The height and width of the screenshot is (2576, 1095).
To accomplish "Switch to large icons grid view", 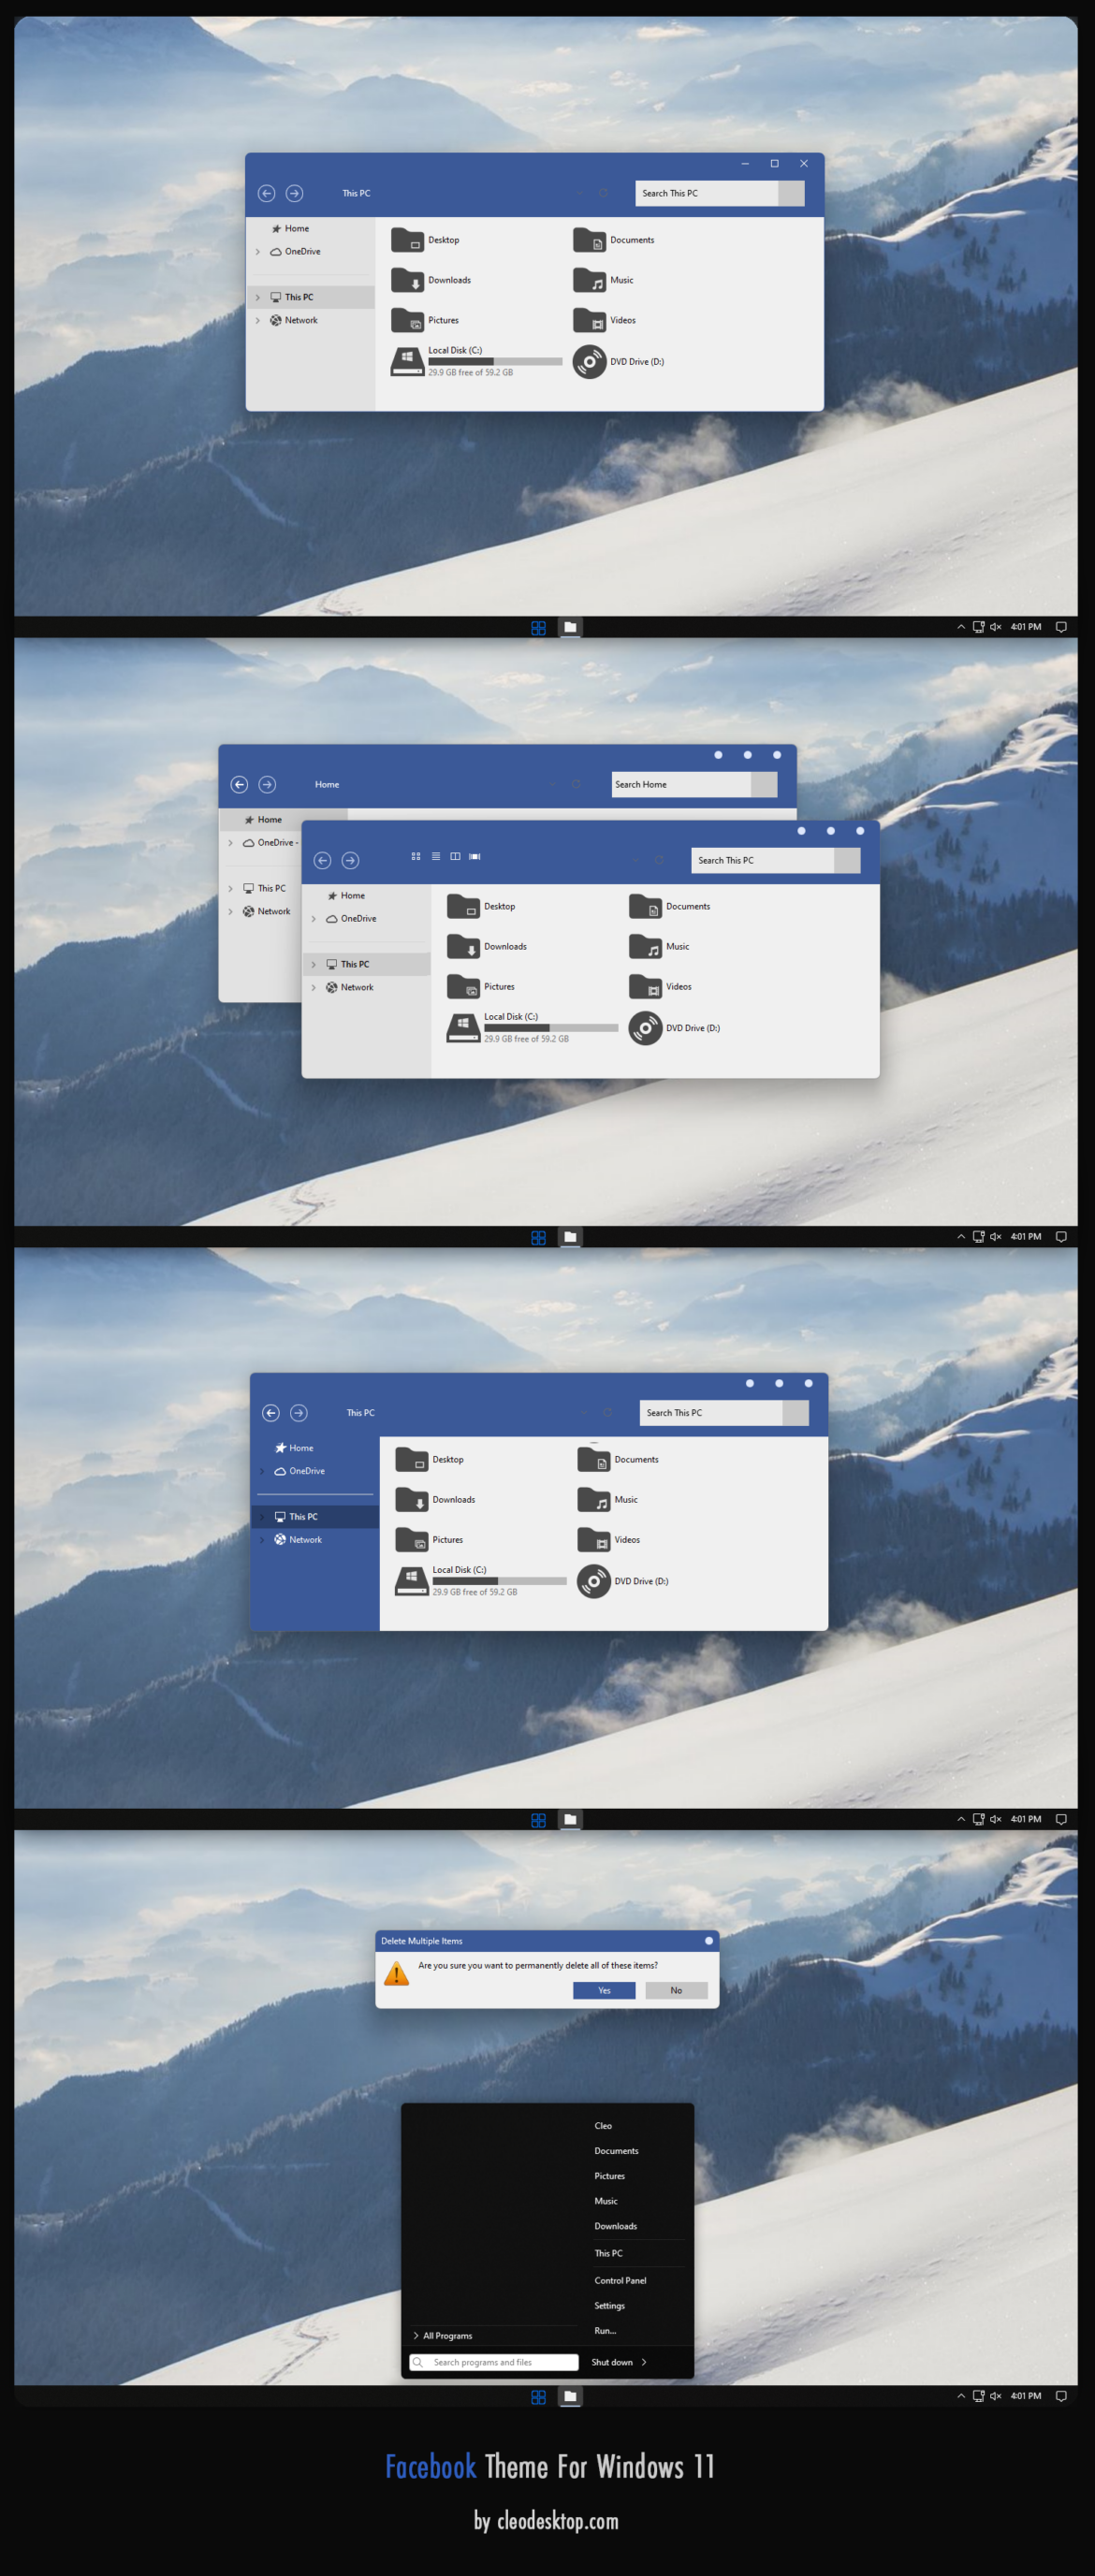I will (x=416, y=856).
